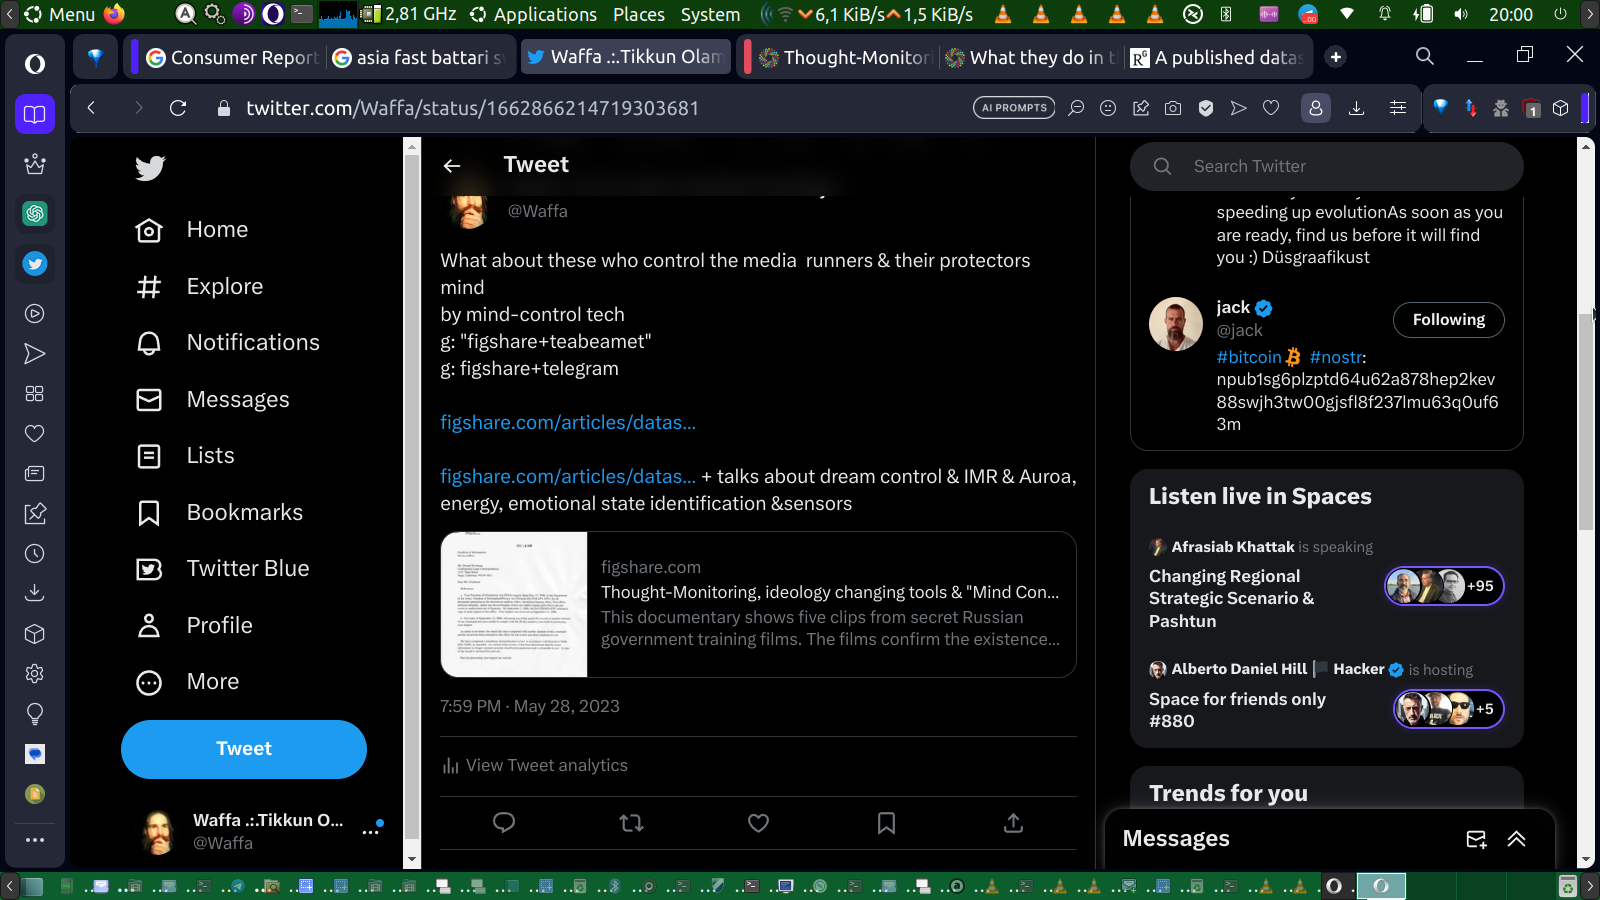Reload the Twitter page

click(178, 108)
